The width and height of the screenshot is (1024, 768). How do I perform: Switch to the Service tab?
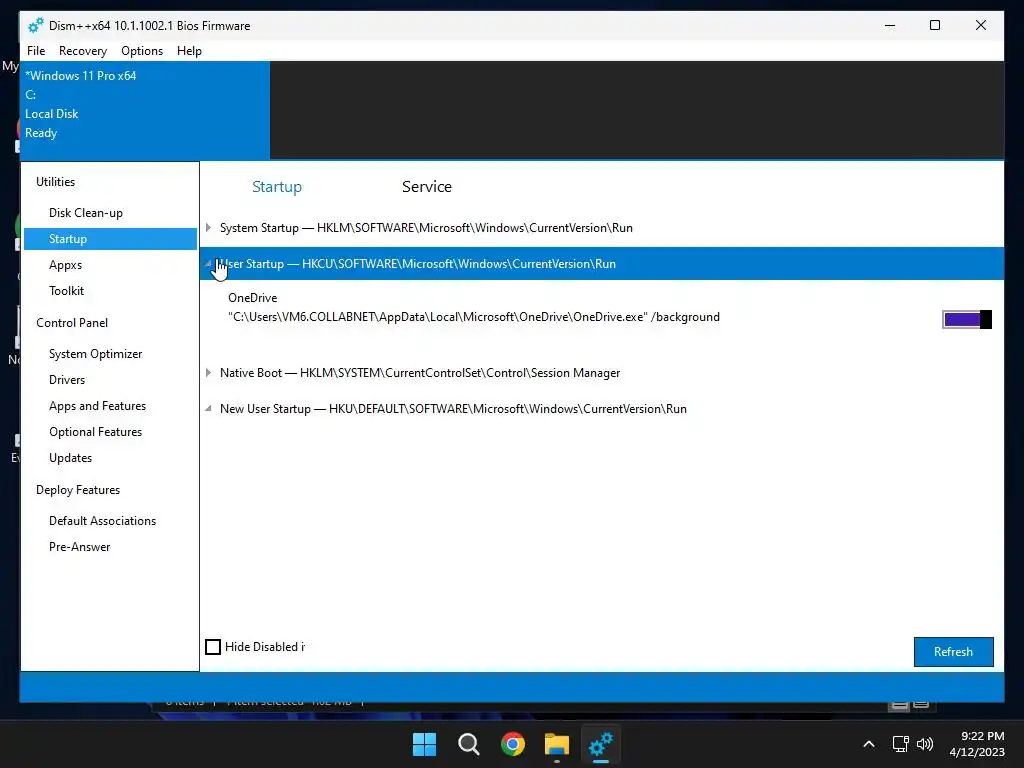(426, 187)
